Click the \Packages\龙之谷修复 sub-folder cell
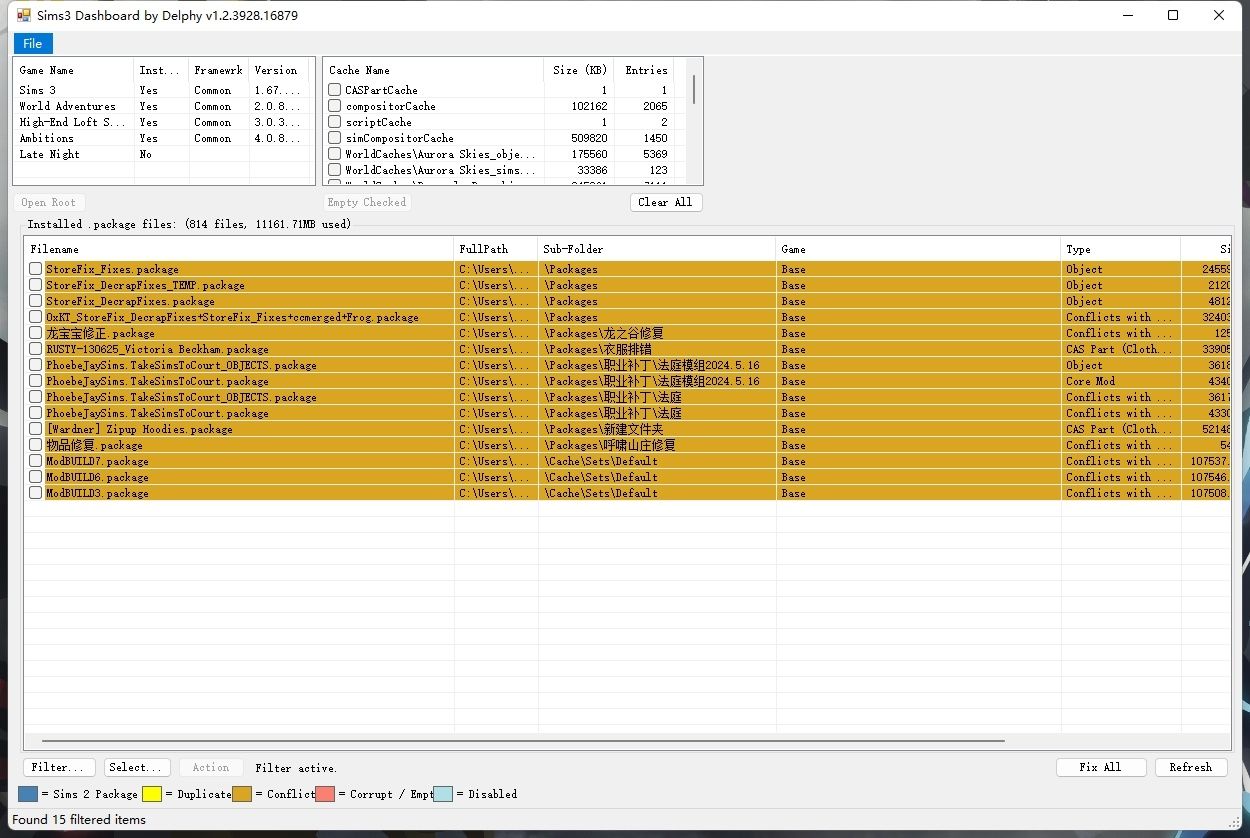Screen dimensions: 1250x838 (x=657, y=333)
